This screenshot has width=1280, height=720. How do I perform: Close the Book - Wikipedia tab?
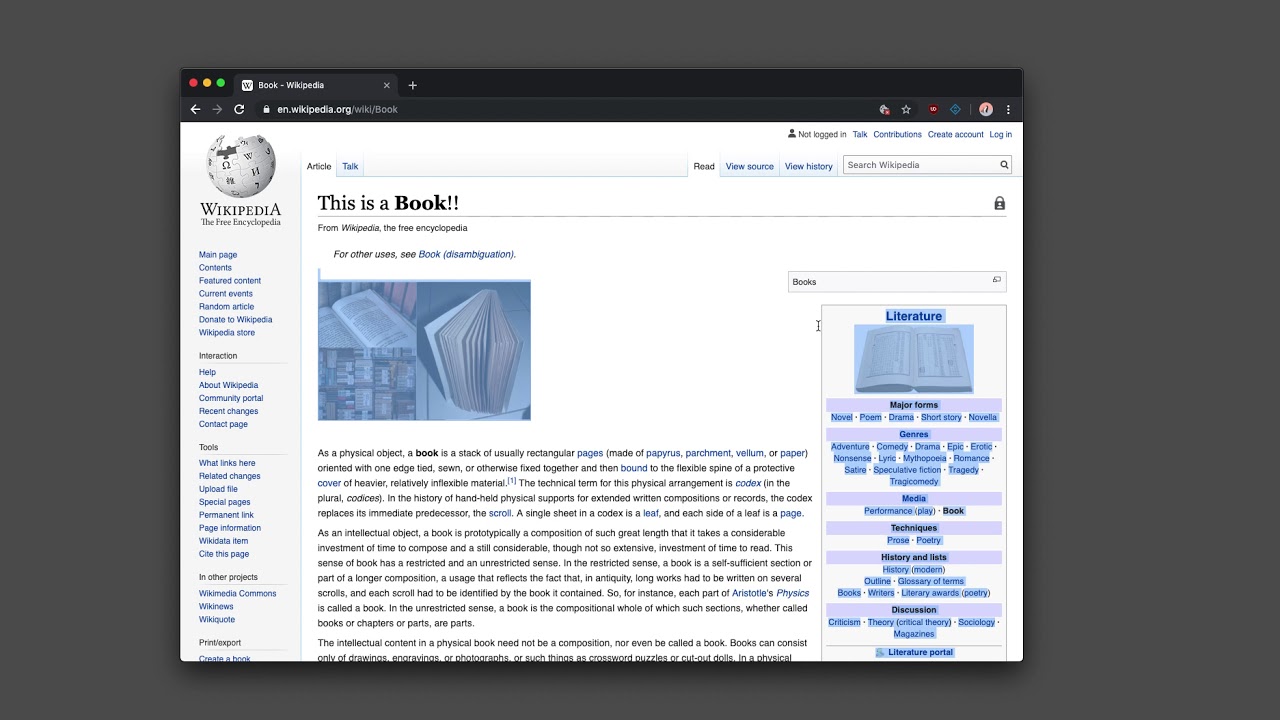tap(386, 85)
